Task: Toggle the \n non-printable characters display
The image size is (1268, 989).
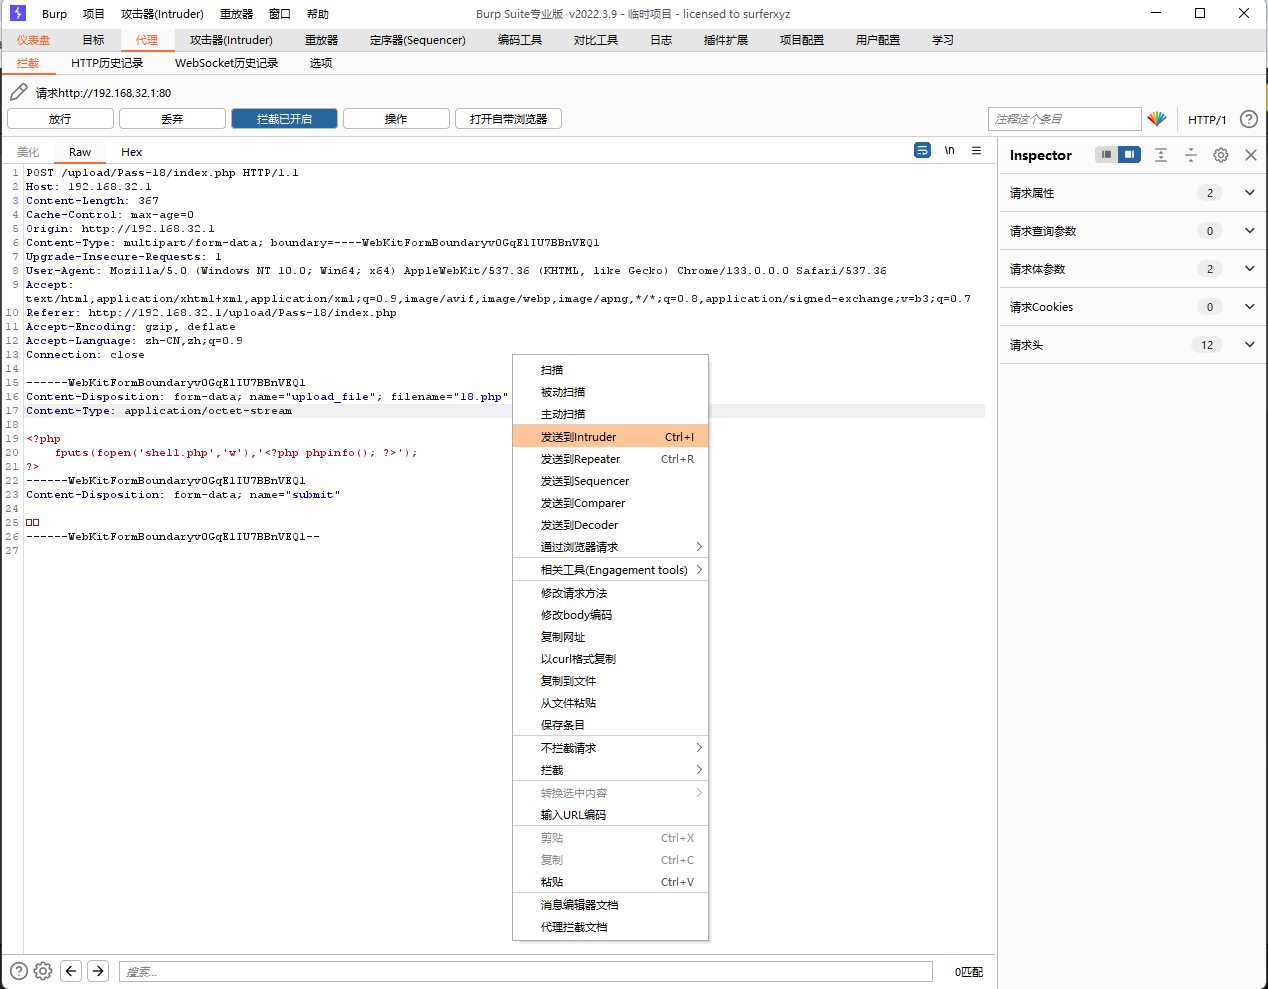Action: pyautogui.click(x=949, y=150)
